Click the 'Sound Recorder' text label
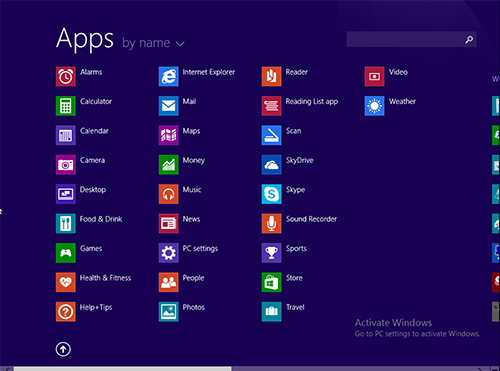This screenshot has width=500, height=371. (311, 219)
